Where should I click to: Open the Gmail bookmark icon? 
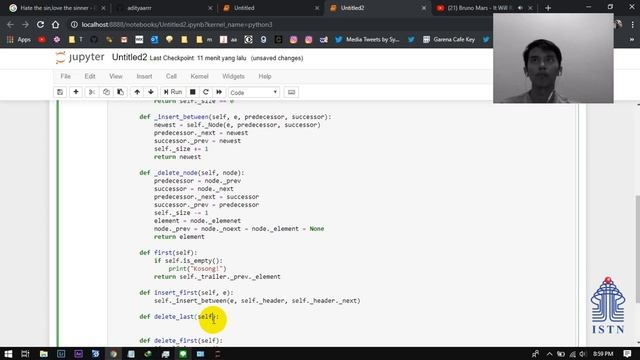pos(124,40)
